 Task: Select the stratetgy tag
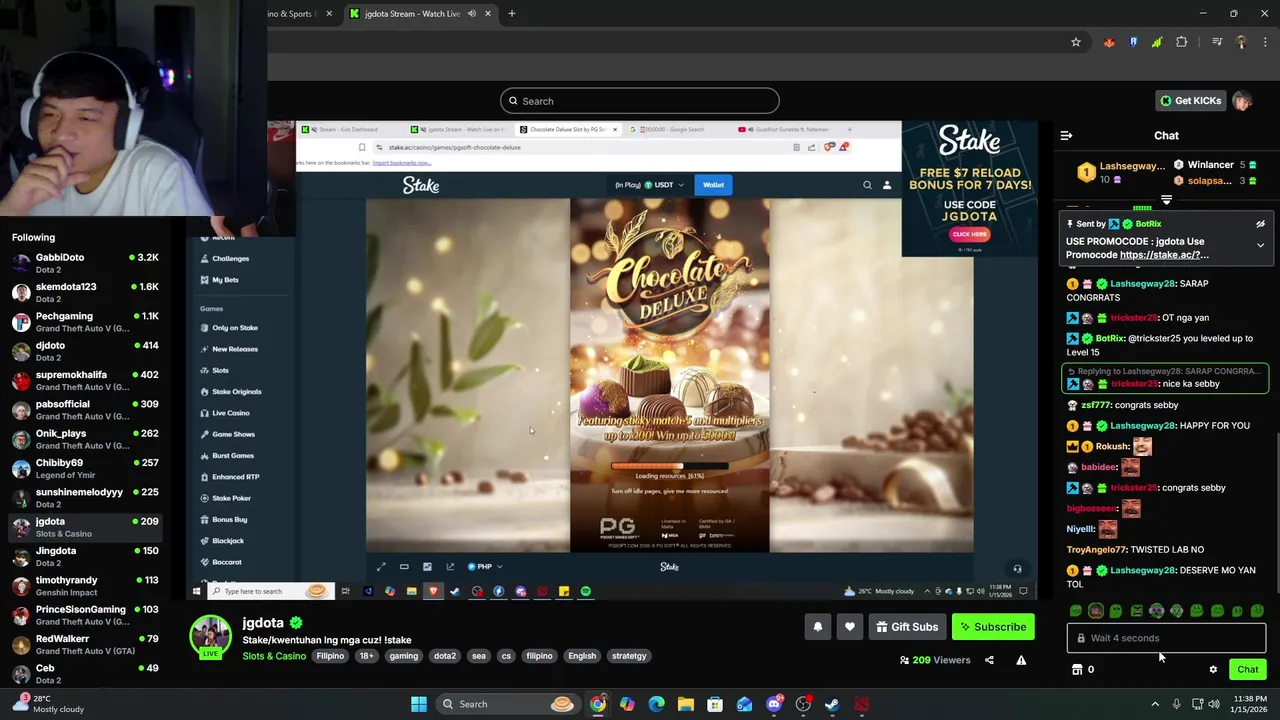coord(629,656)
